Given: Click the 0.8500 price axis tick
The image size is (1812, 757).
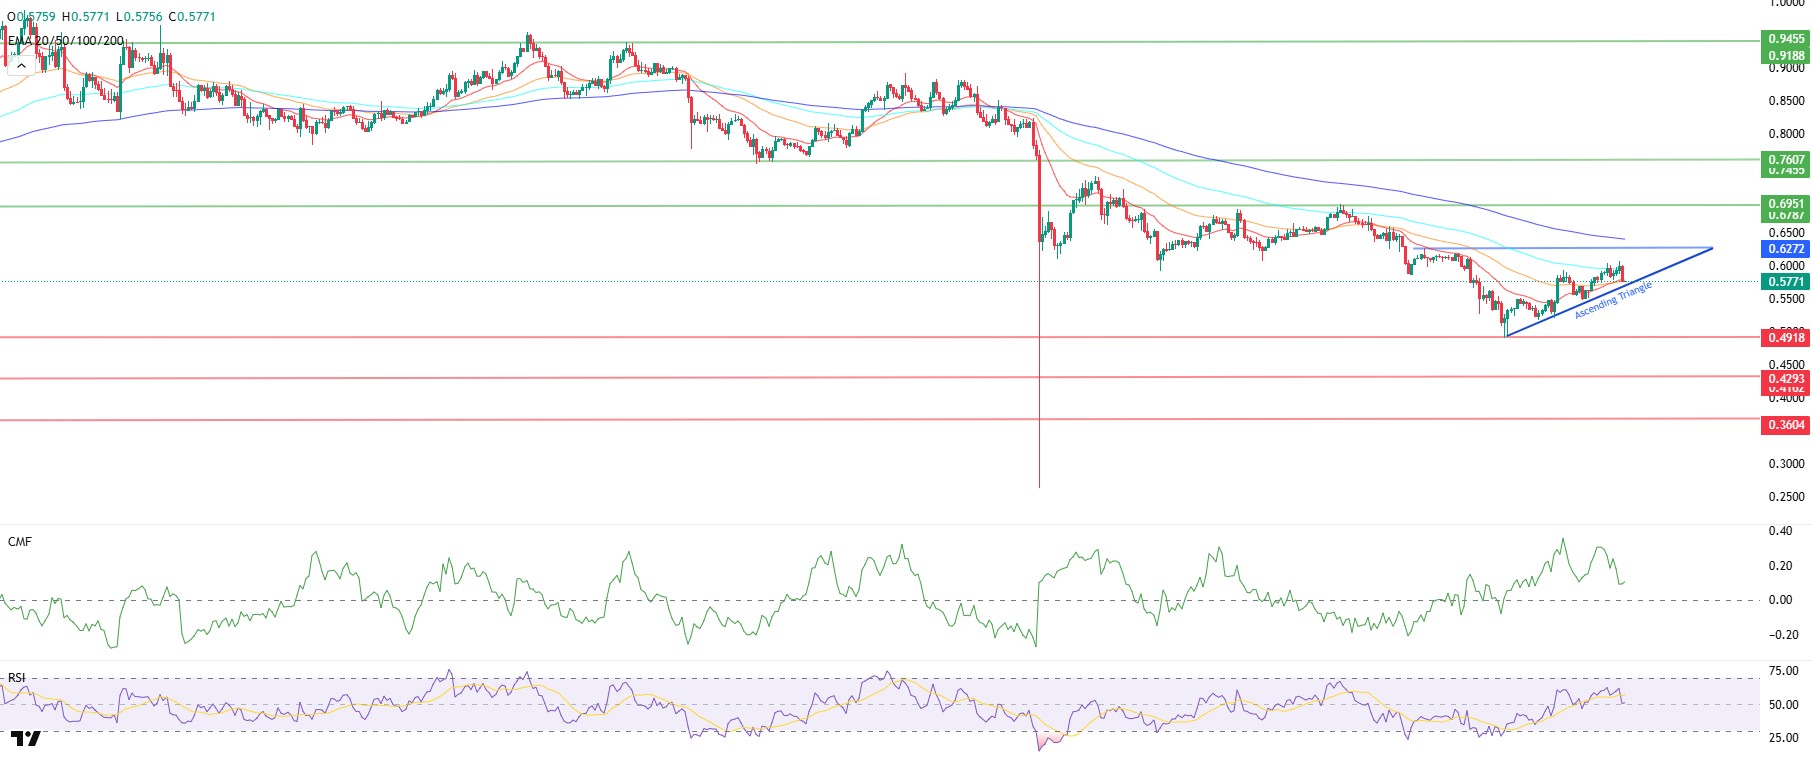Looking at the screenshot, I should [x=1786, y=101].
